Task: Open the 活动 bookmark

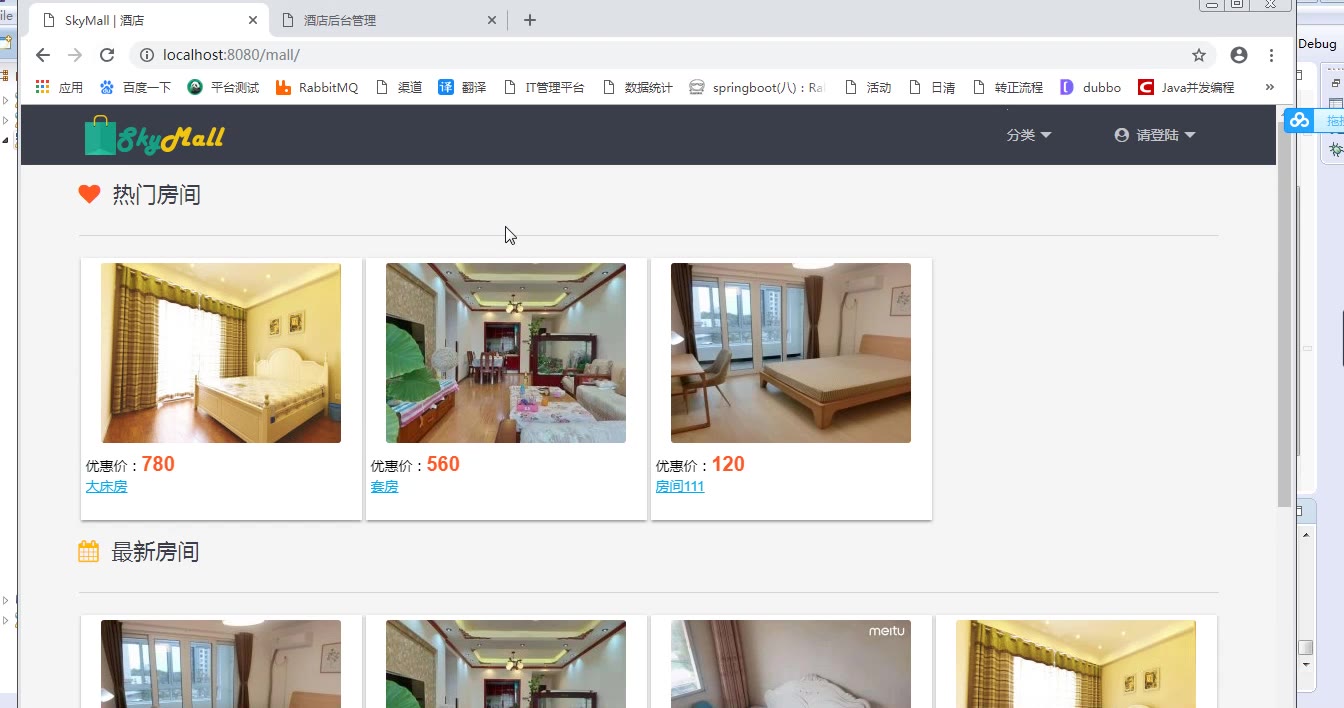Action: [x=867, y=87]
